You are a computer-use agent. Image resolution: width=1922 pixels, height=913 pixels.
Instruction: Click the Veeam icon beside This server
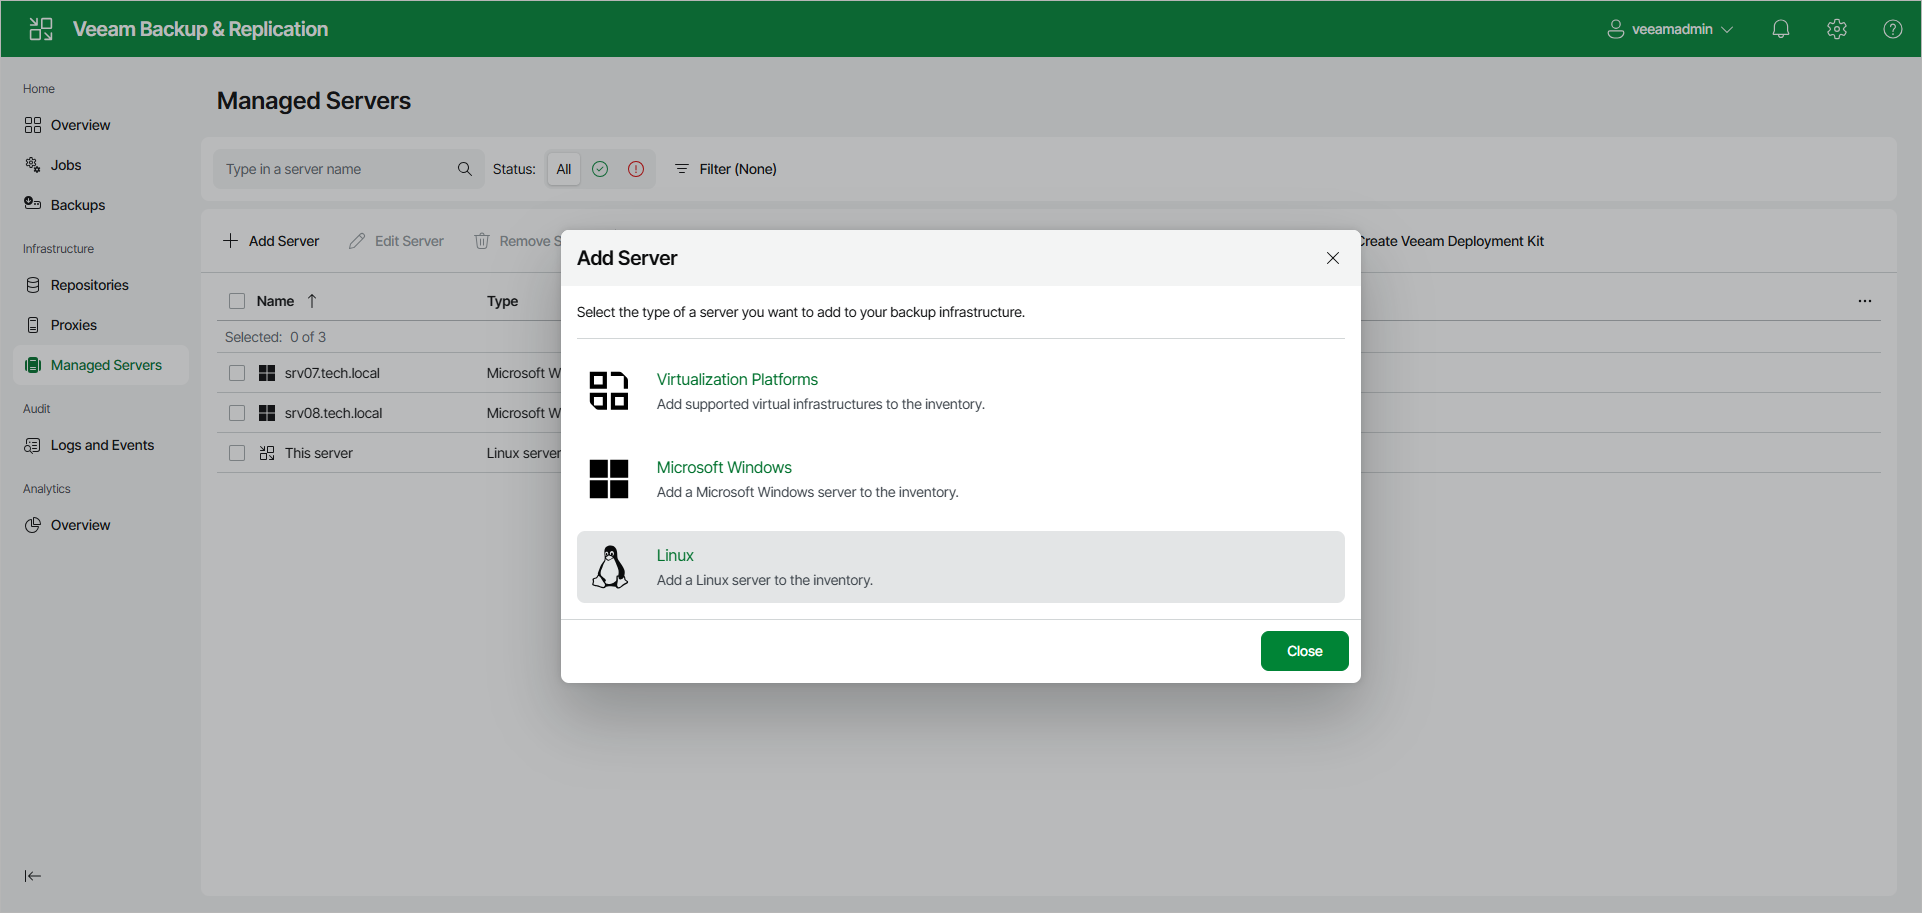click(x=267, y=453)
